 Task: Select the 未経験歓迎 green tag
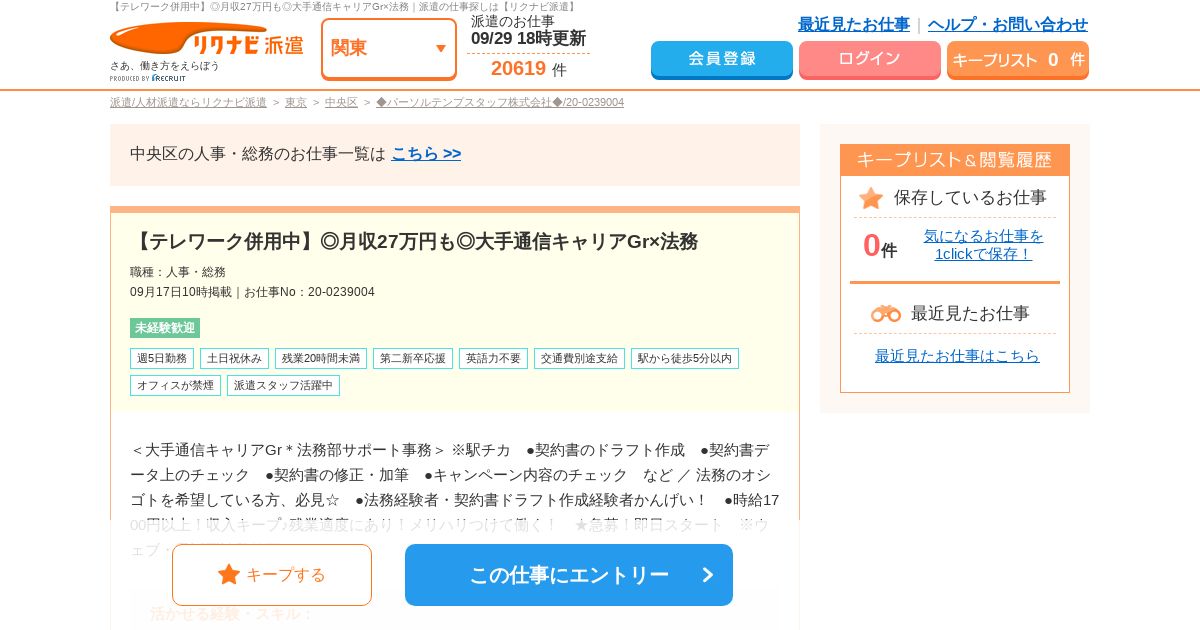pos(165,328)
